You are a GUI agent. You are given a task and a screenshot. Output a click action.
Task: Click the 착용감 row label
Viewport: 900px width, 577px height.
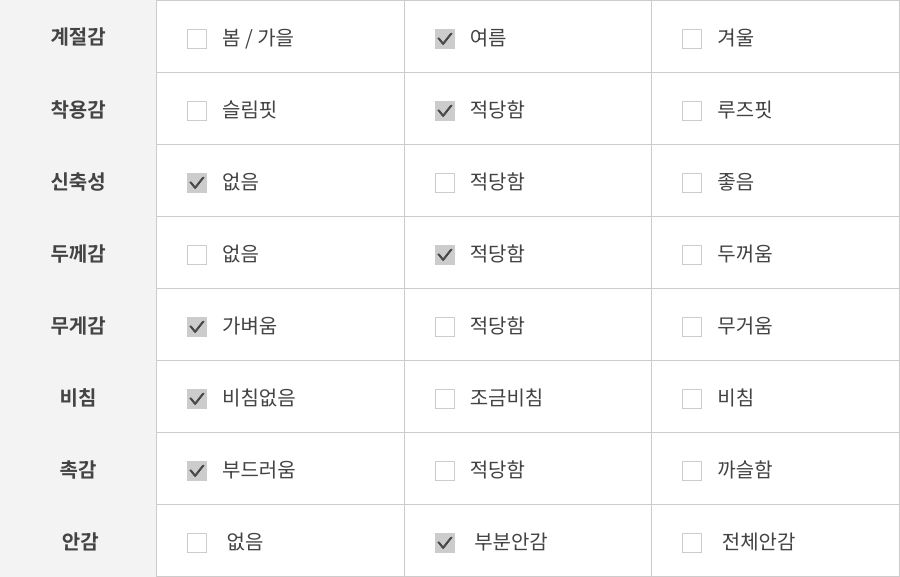coord(78,109)
